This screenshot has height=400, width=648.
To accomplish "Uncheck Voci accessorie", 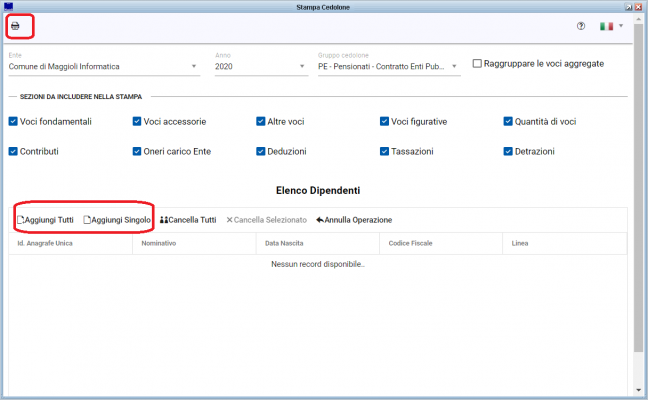I will [x=137, y=121].
